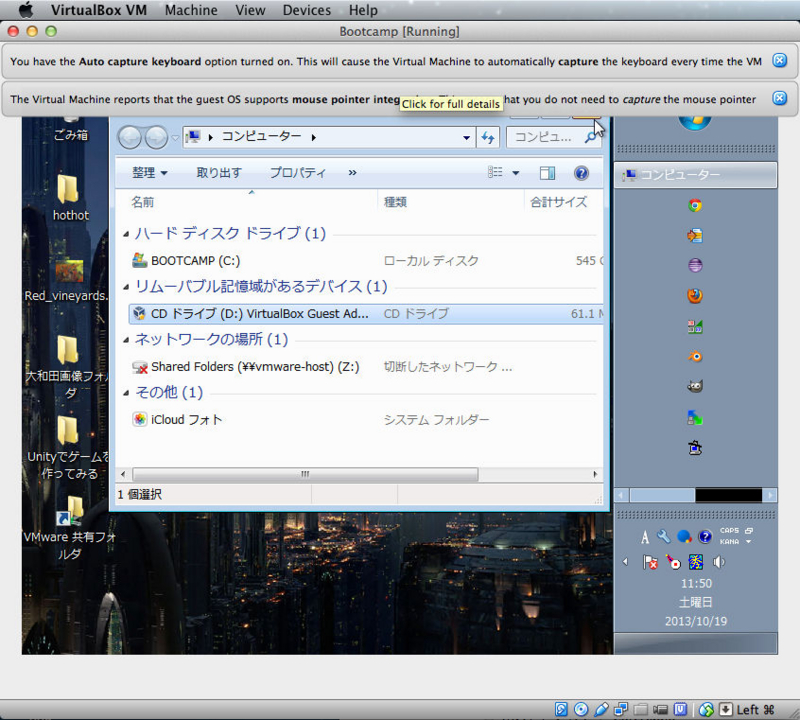
Task: Open the Action Center flag tray icon
Action: pyautogui.click(x=649, y=561)
